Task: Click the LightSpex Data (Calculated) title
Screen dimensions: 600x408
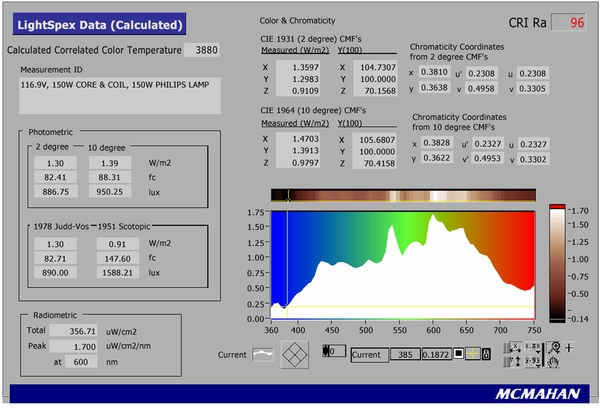Action: tap(99, 24)
